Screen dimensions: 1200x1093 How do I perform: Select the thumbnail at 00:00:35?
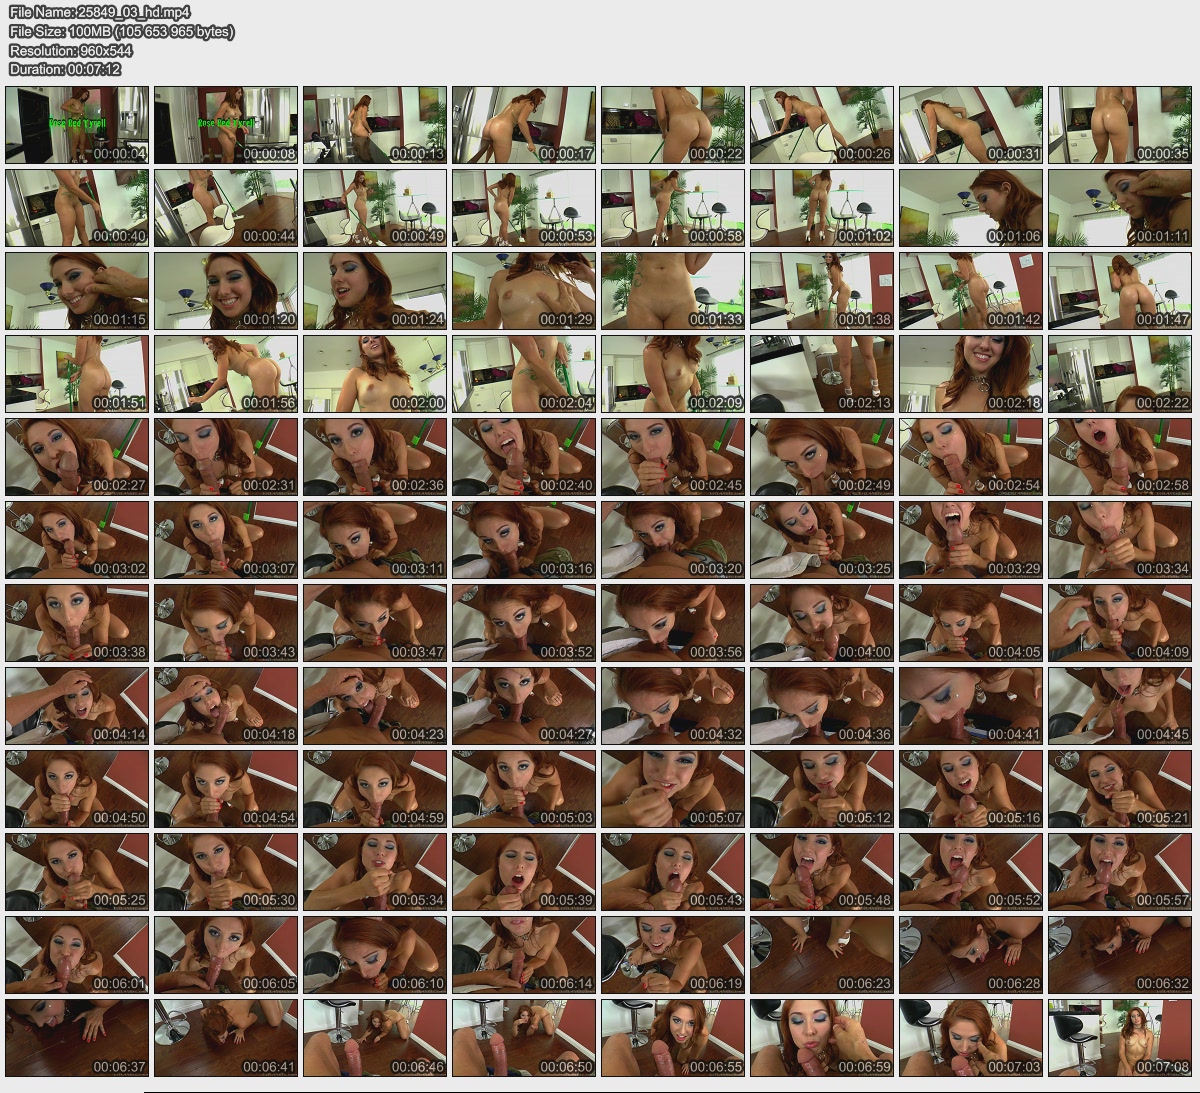tap(1120, 125)
